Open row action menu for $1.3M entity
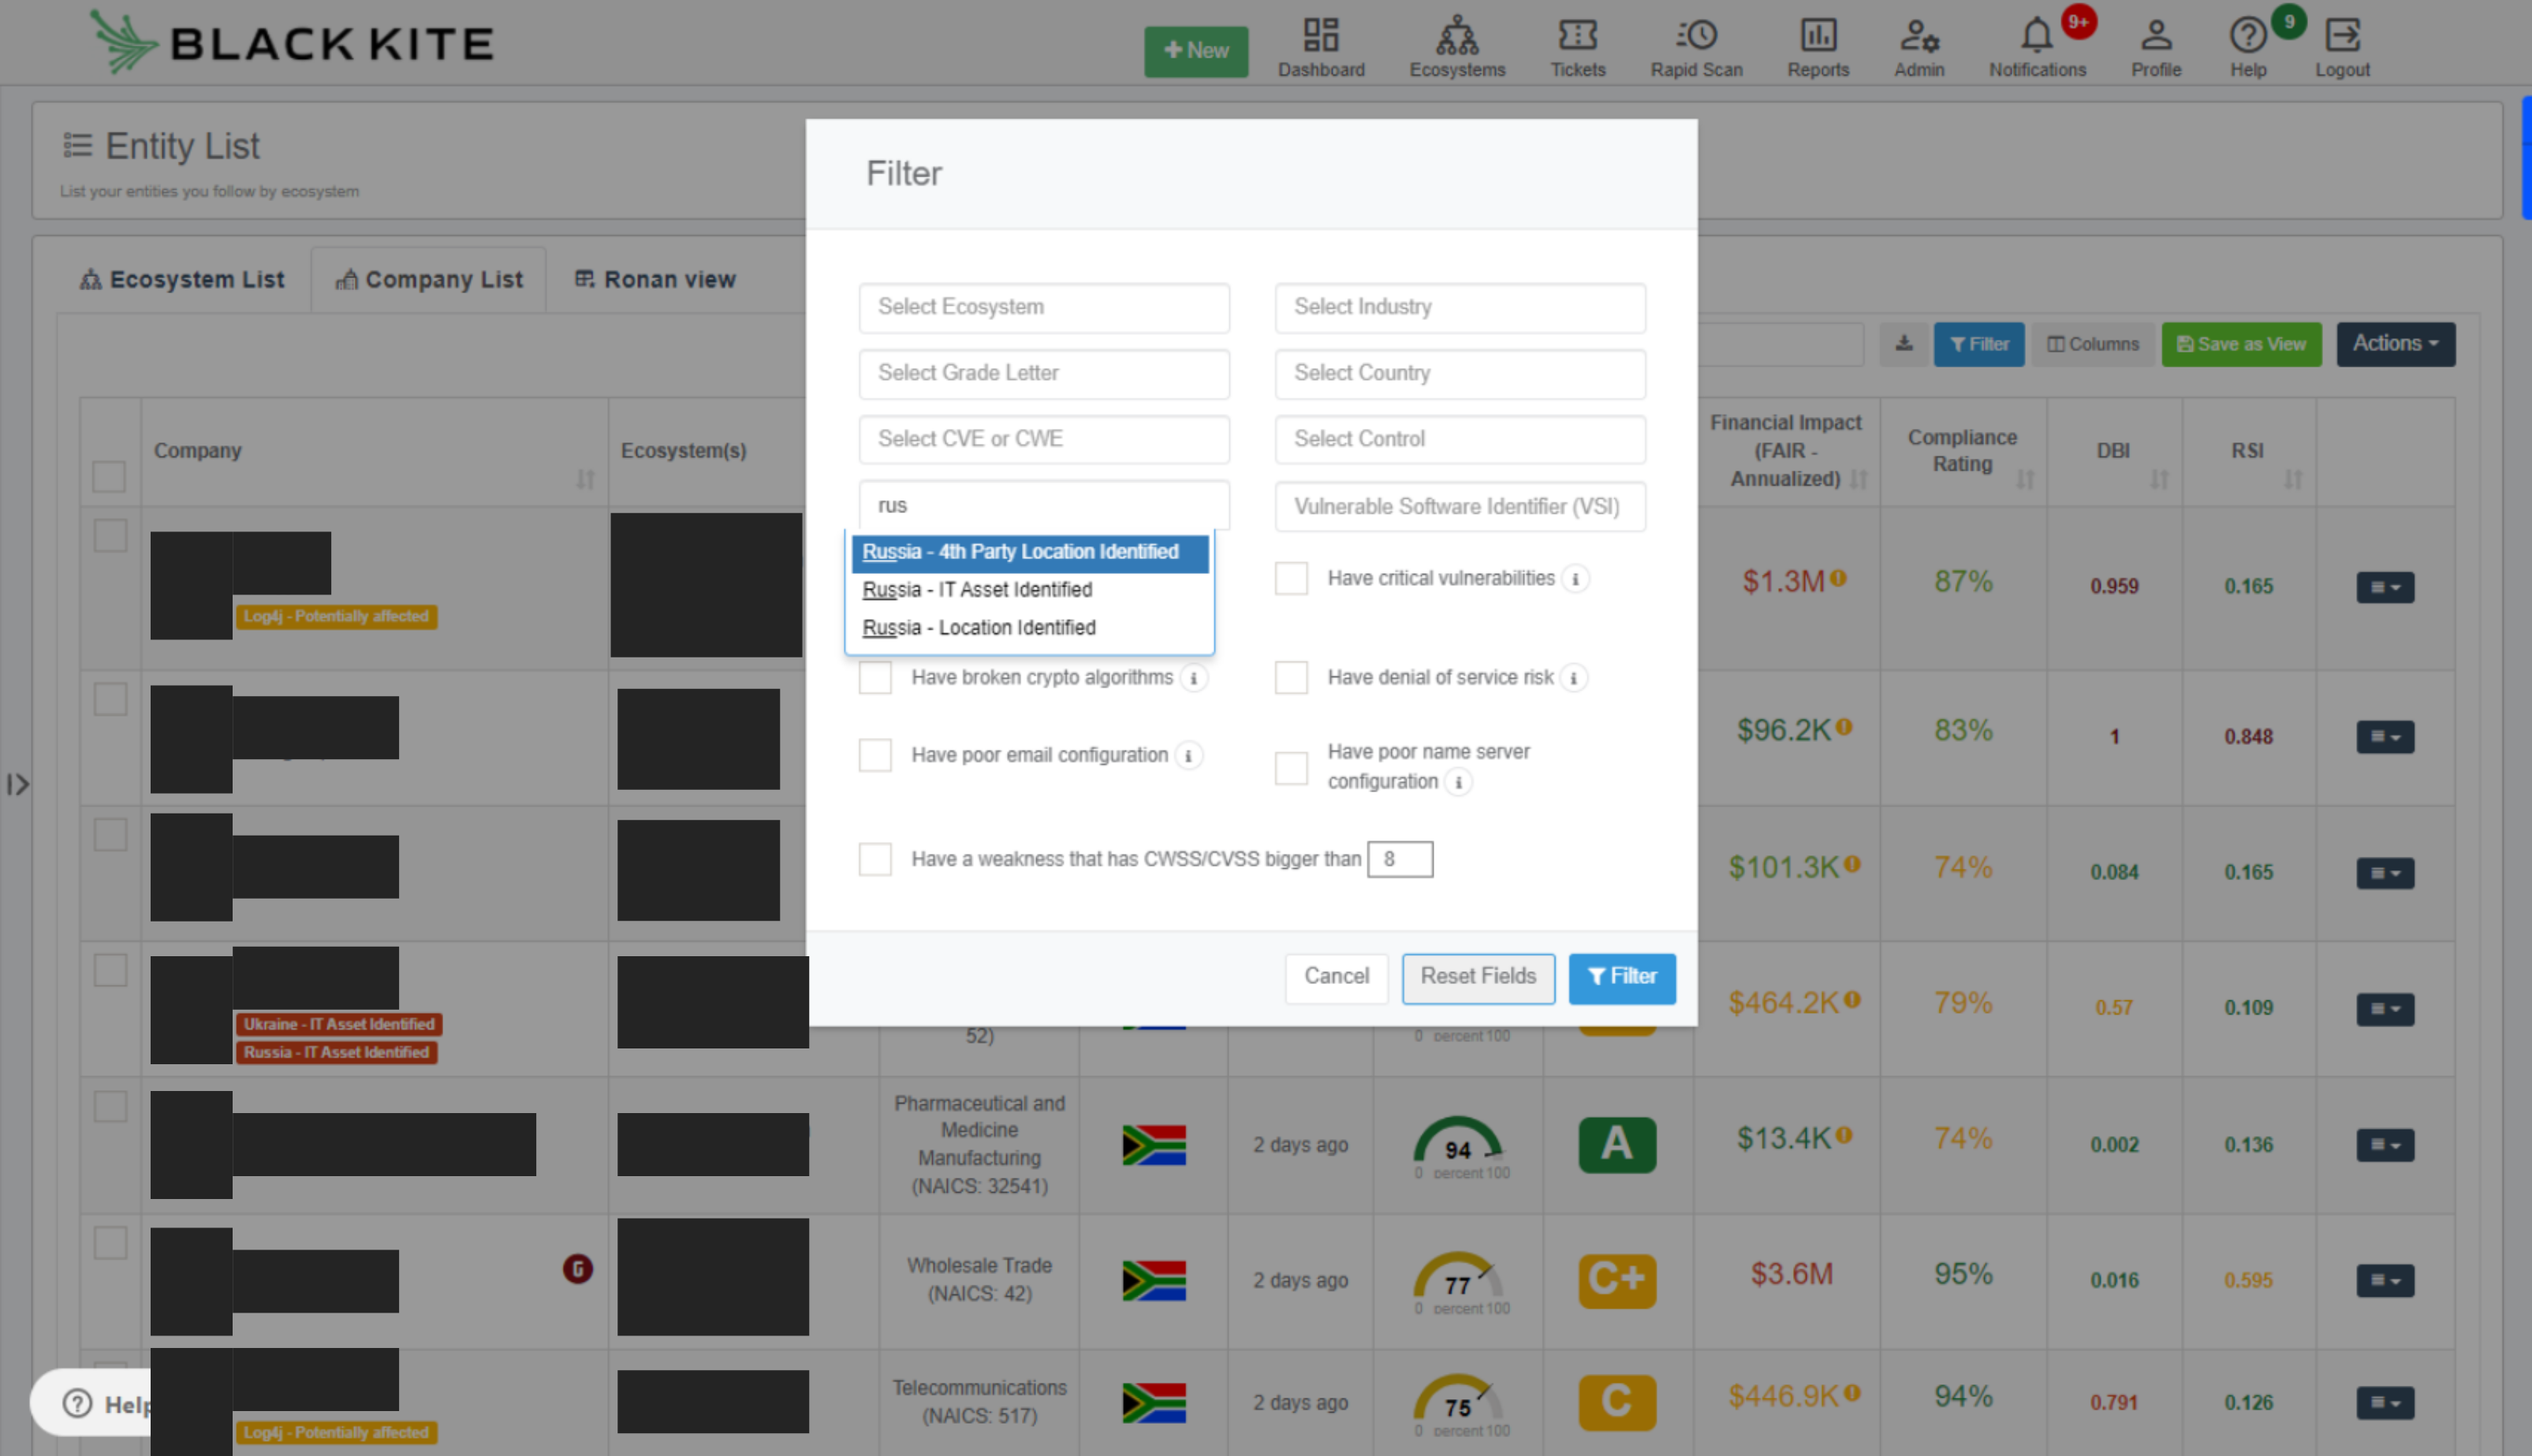The height and width of the screenshot is (1456, 2532). [x=2385, y=588]
